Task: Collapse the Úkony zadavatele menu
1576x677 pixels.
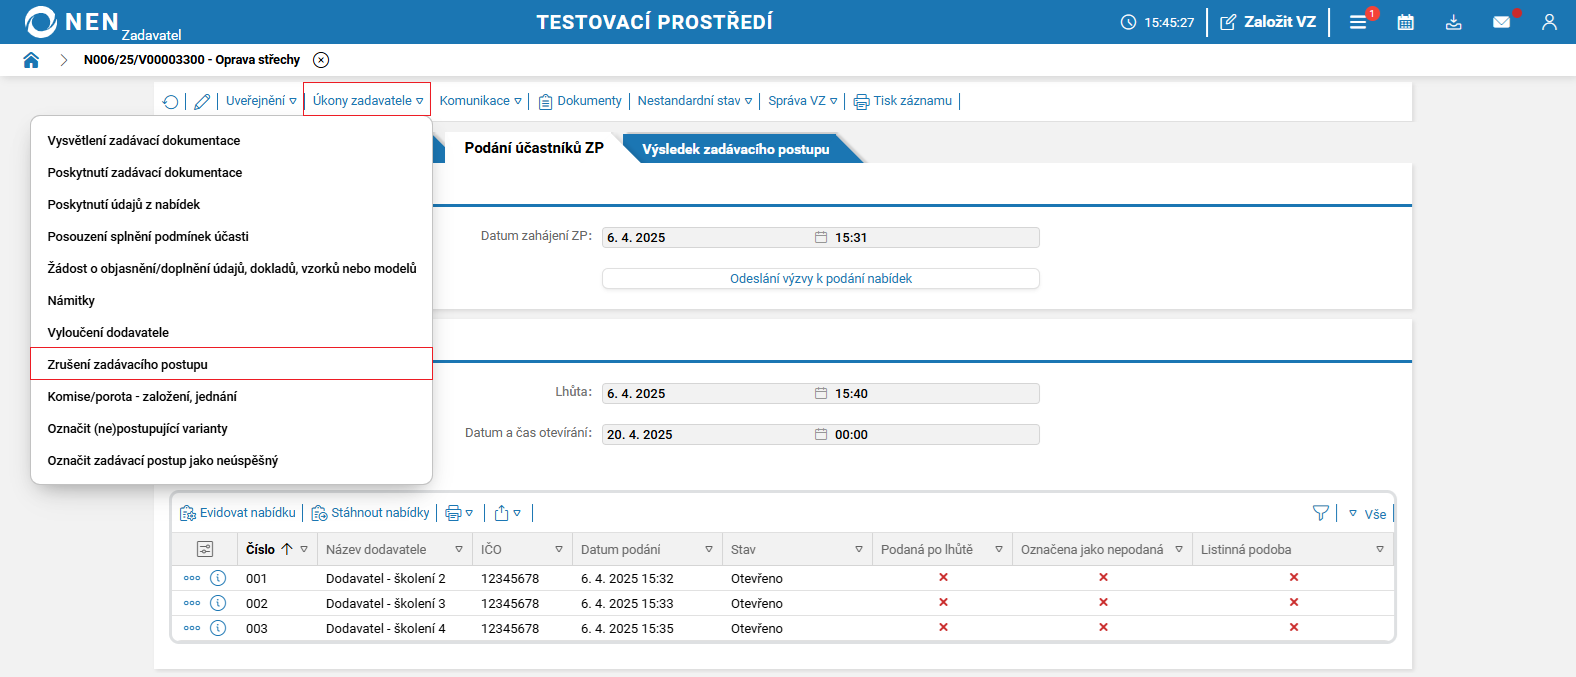Action: click(x=367, y=100)
